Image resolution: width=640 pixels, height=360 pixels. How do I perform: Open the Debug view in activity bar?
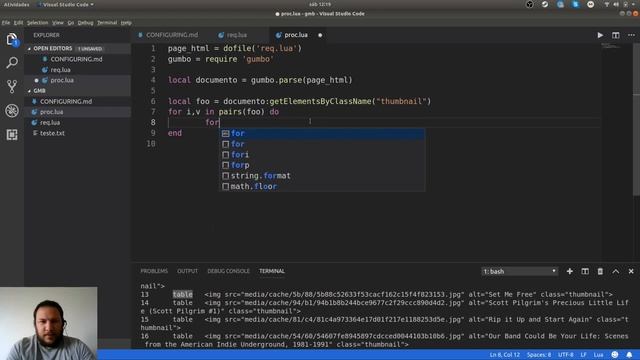pos(12,111)
